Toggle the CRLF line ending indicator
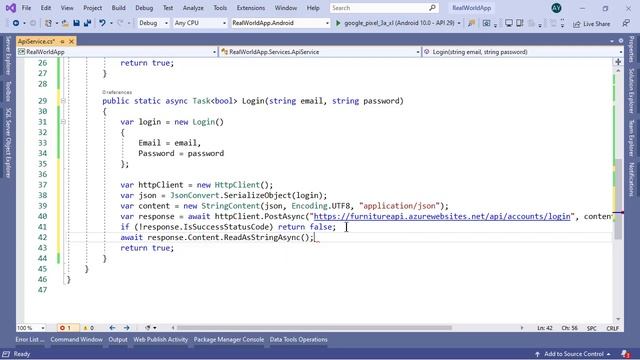The image size is (640, 360). [612, 328]
